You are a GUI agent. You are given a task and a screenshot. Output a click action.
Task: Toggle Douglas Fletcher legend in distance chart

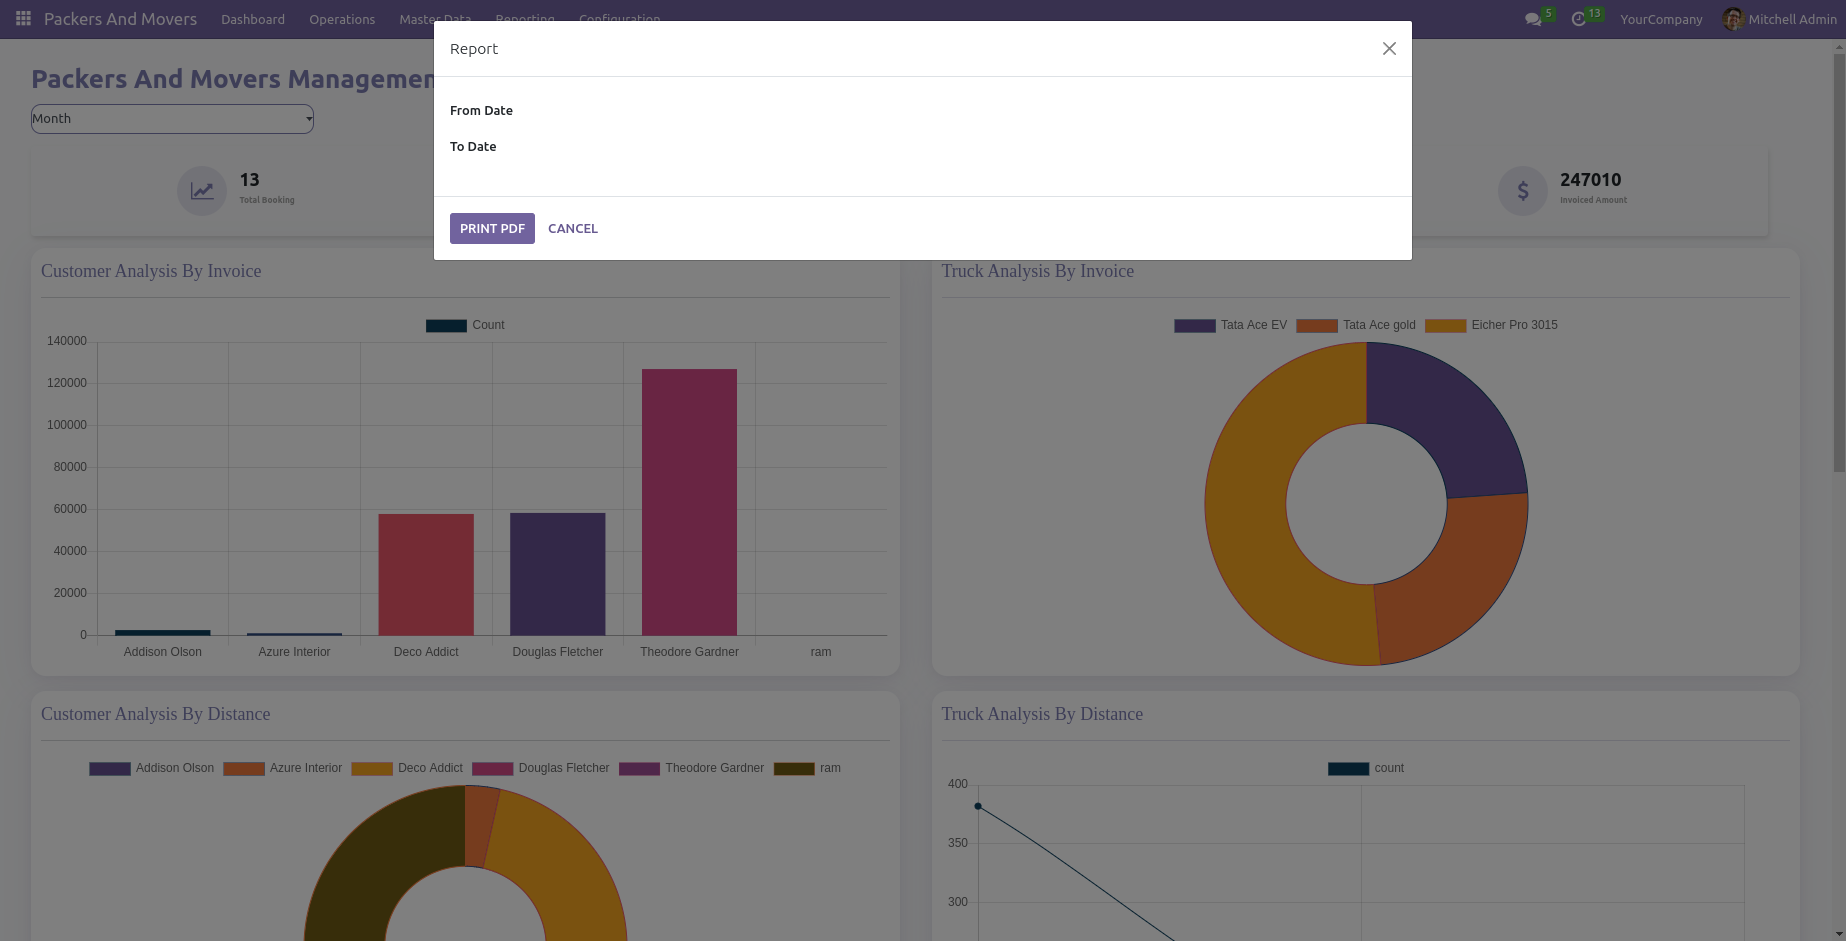(540, 768)
